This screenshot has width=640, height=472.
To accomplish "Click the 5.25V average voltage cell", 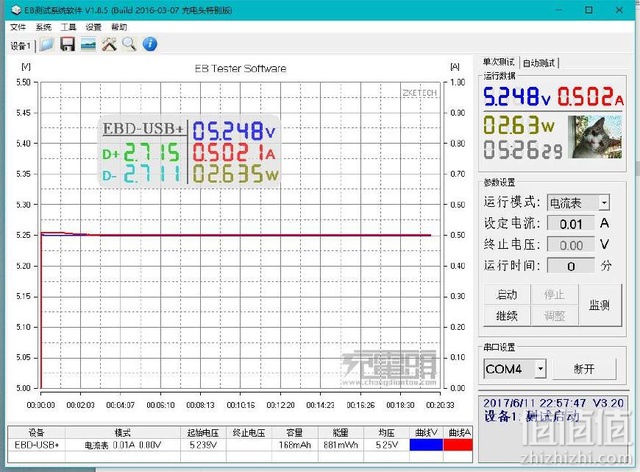I will 387,445.
